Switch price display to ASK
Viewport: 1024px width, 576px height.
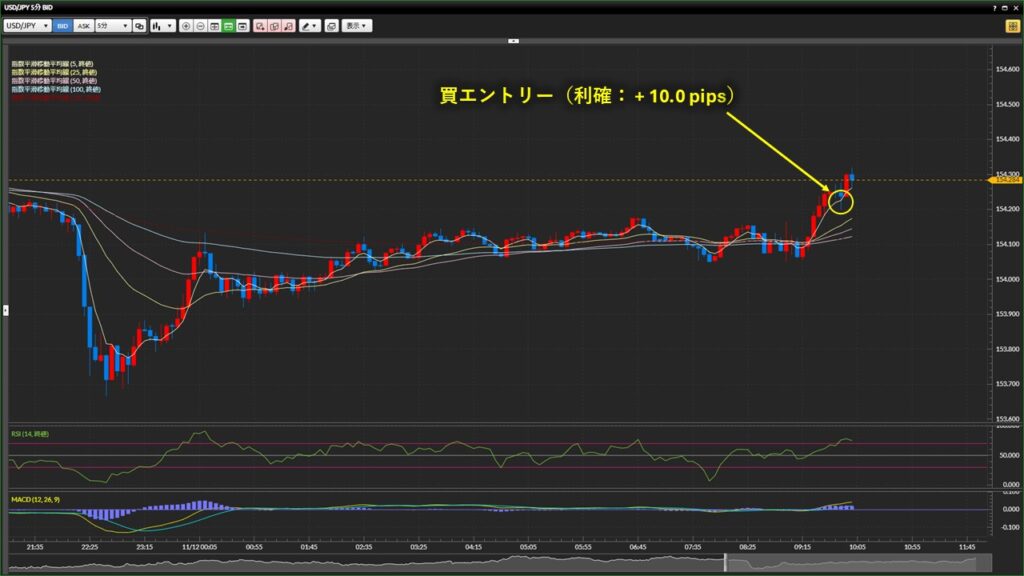click(x=84, y=25)
